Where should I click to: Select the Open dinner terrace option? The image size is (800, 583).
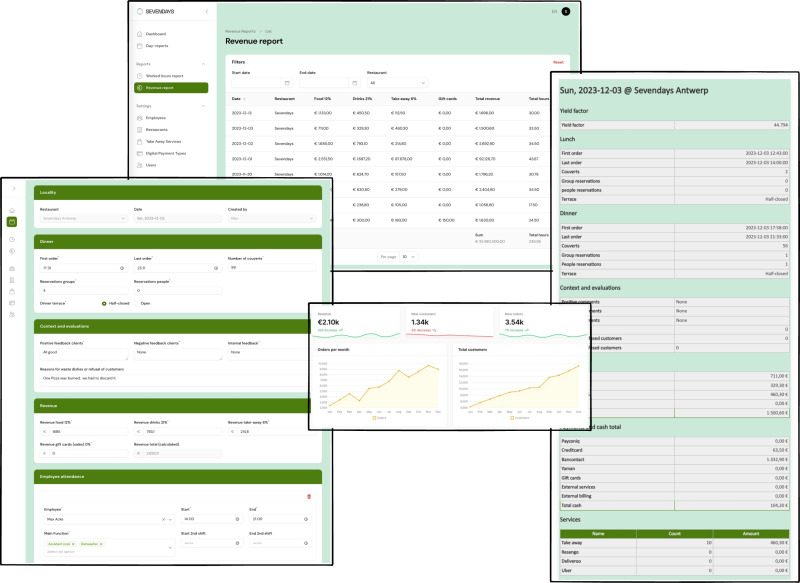135,302
